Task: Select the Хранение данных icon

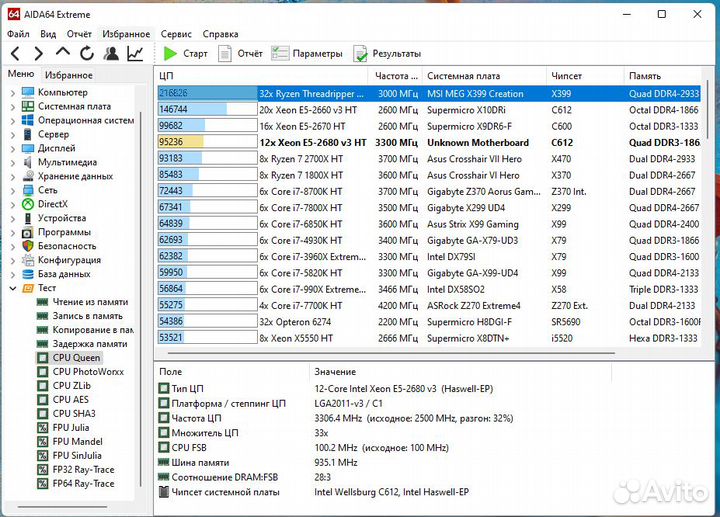Action: (28, 176)
